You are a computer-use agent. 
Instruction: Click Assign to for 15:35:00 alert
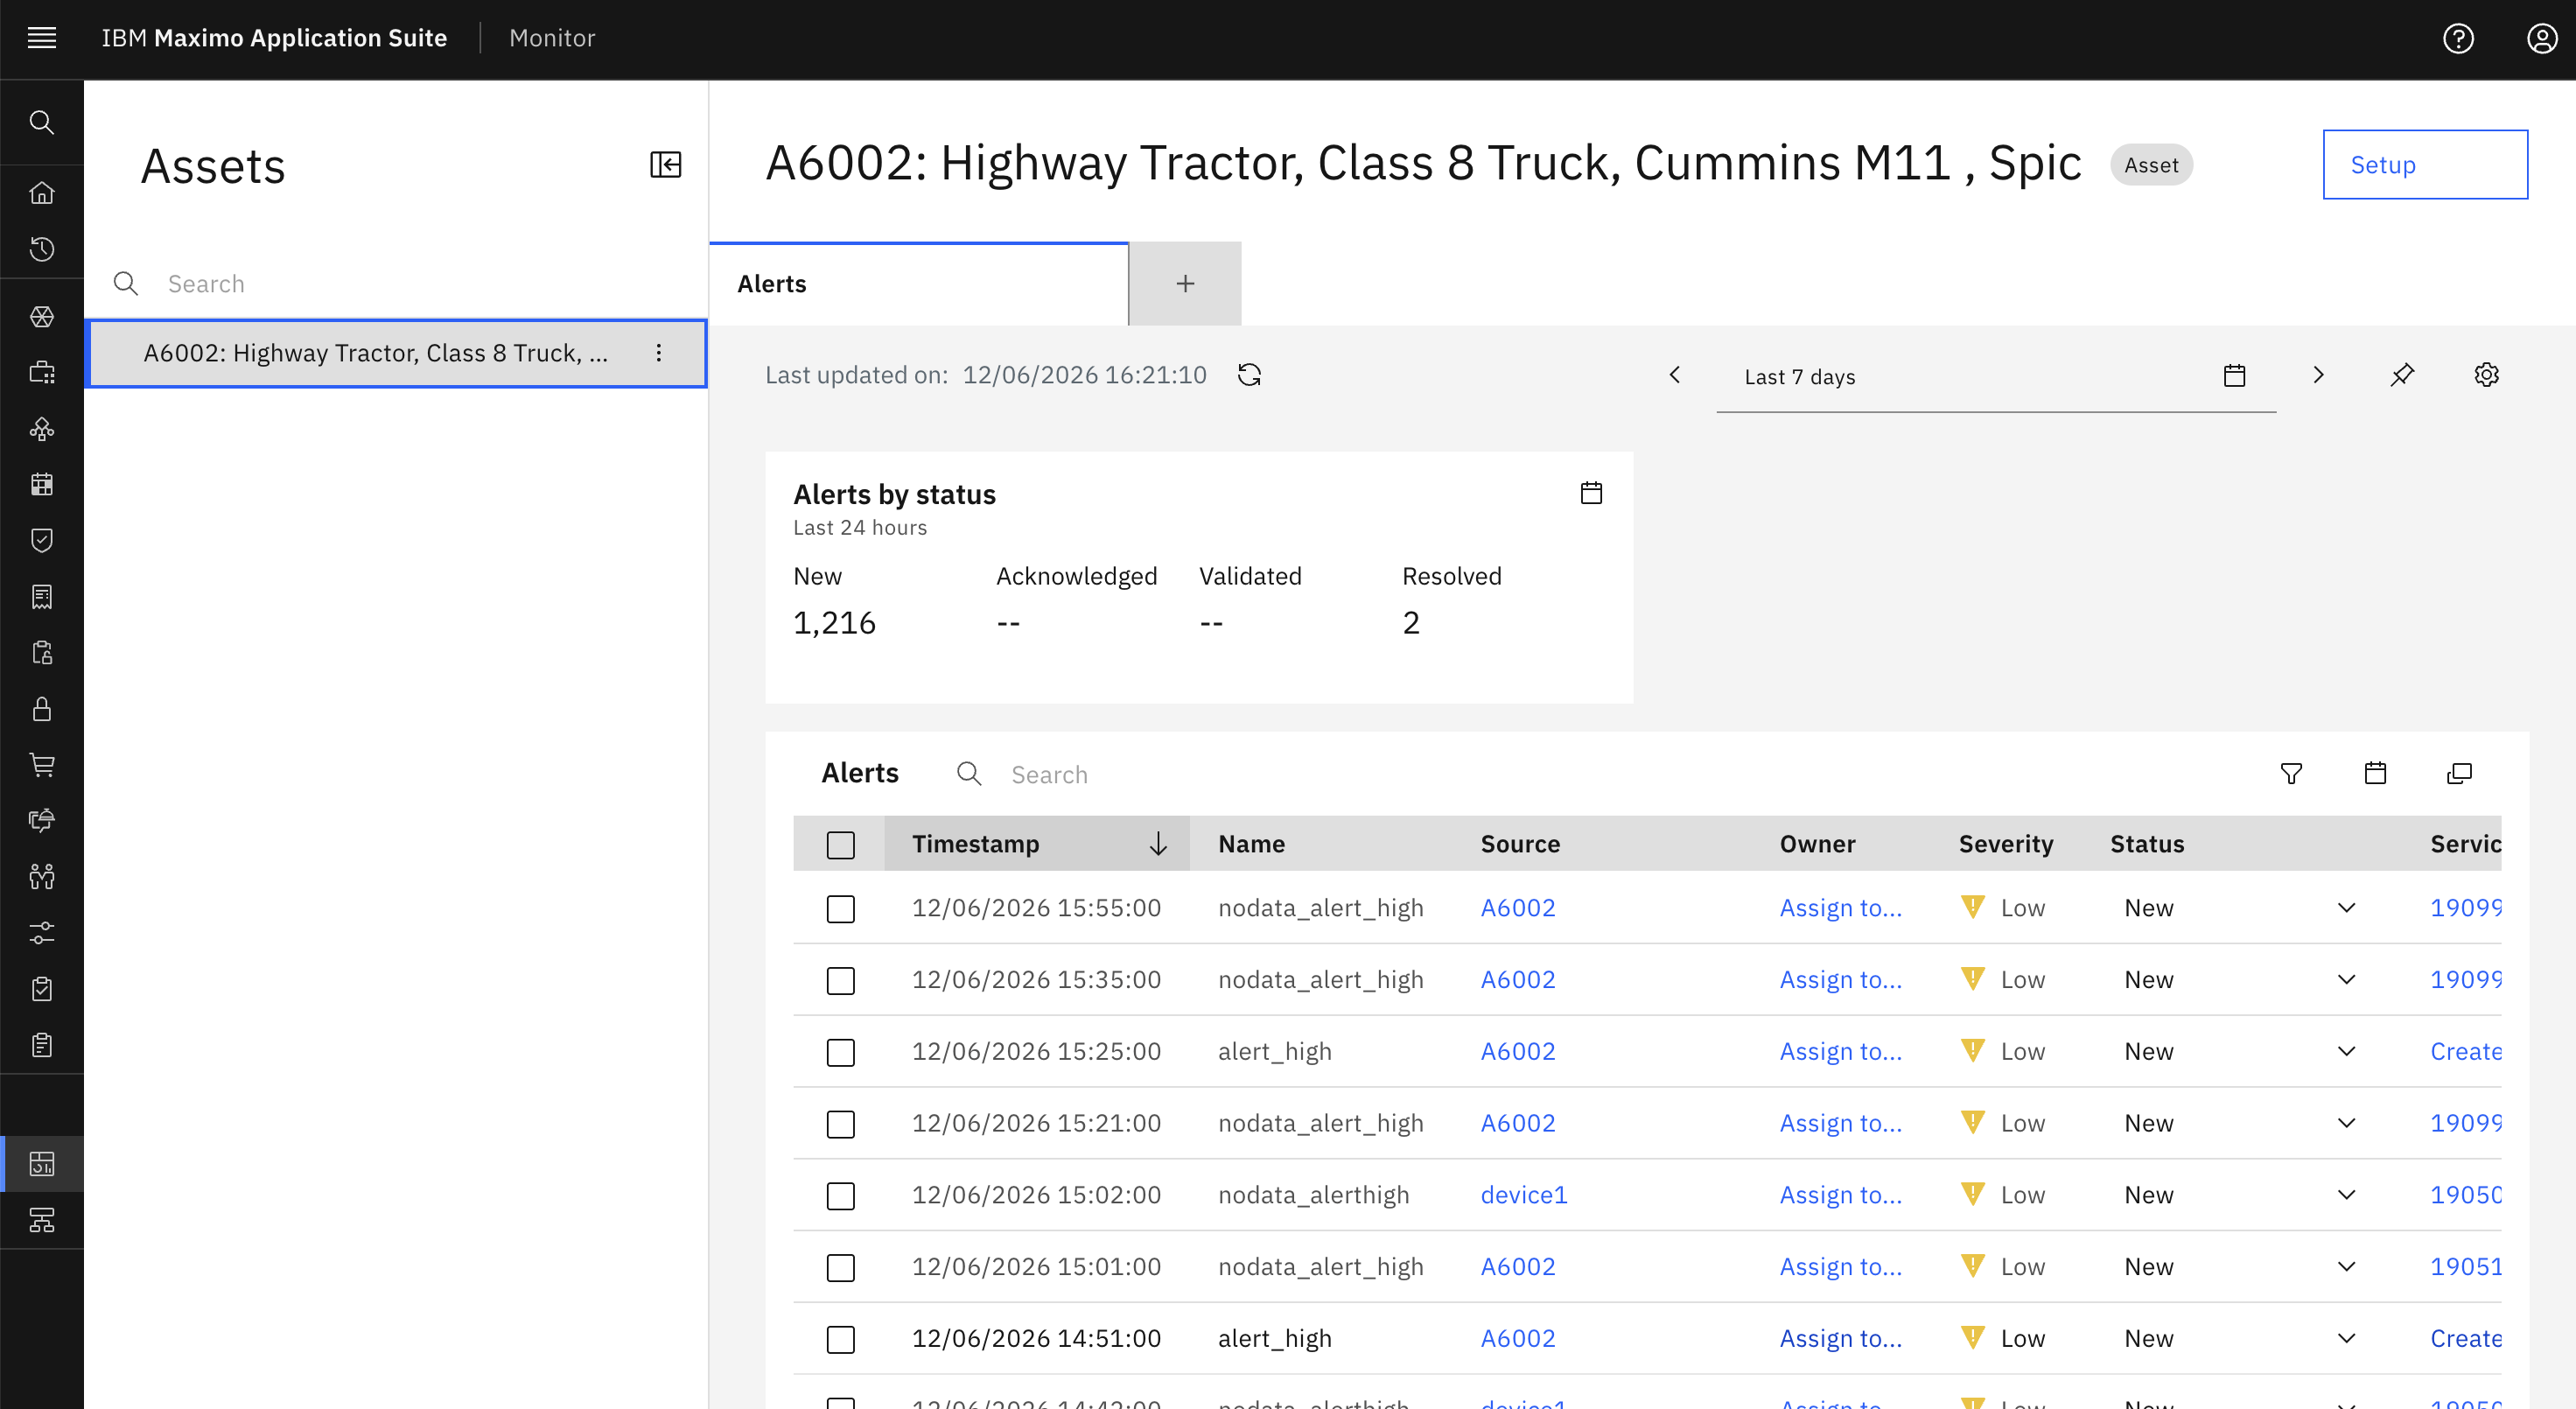tap(1840, 980)
